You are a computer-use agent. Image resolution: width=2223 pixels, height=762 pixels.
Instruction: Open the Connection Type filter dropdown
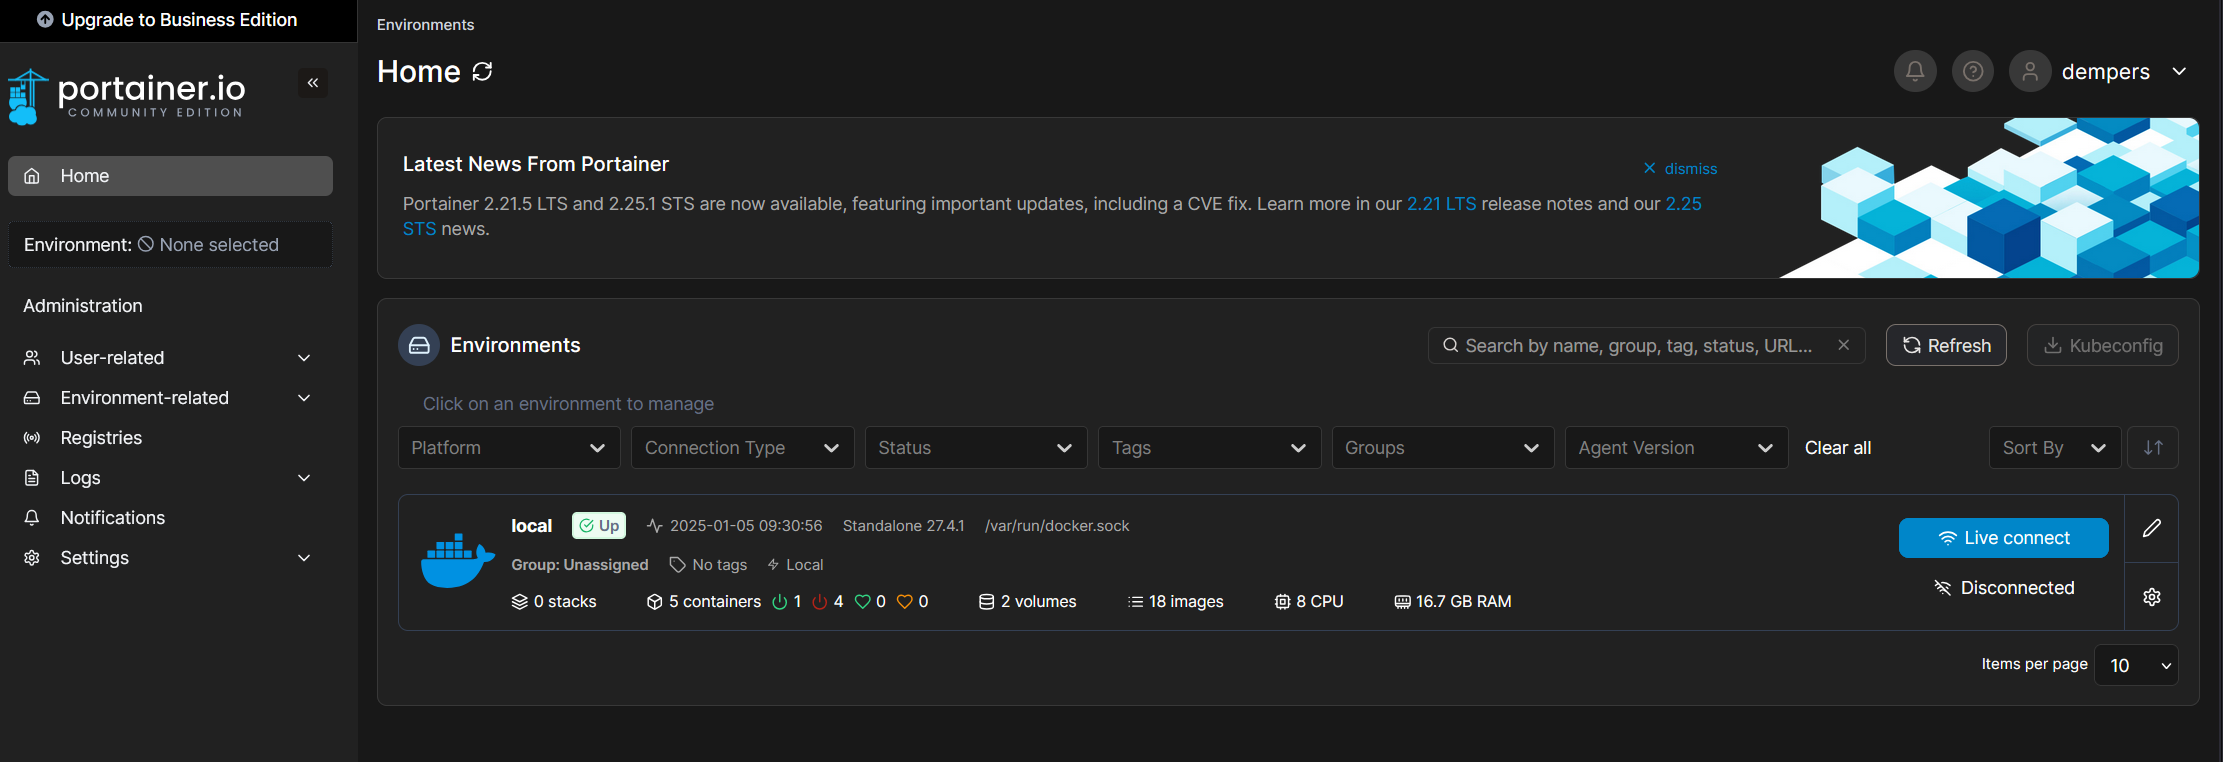pos(742,448)
